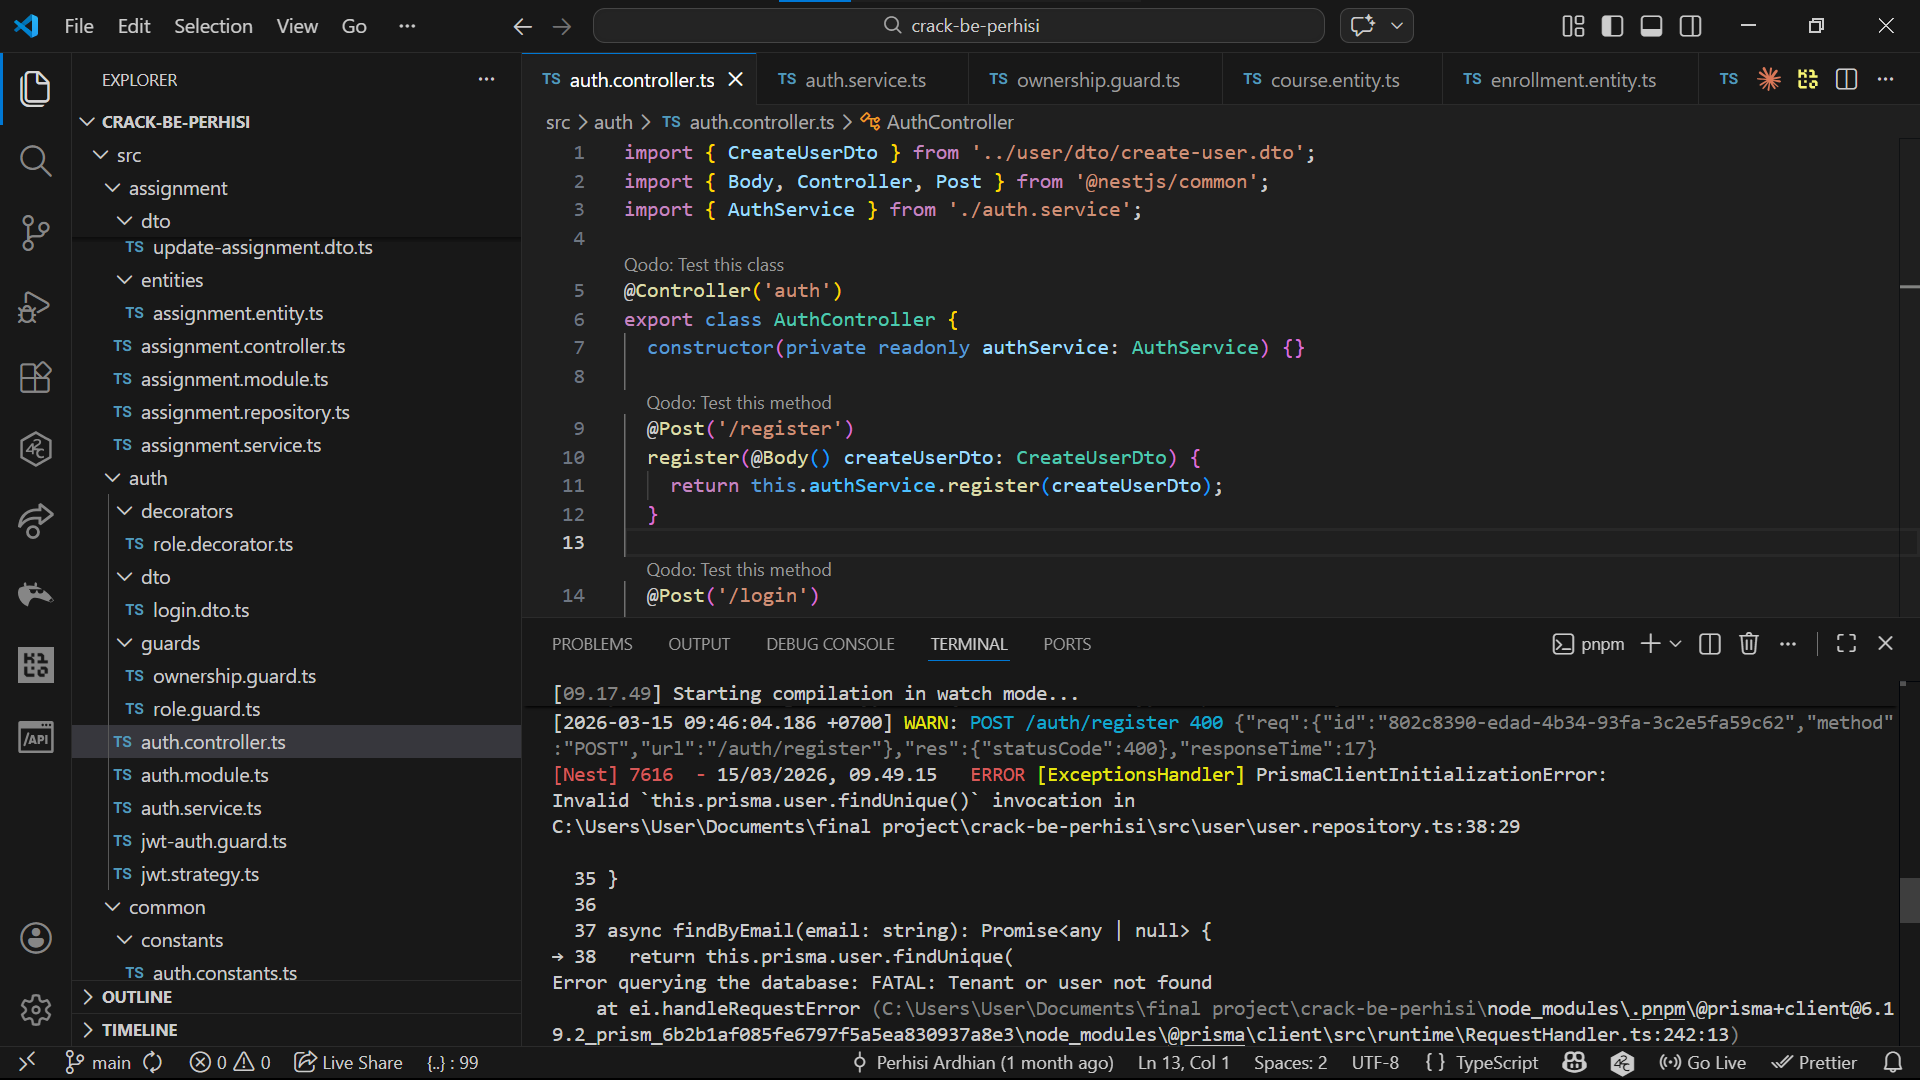Toggle Primary Side Bar visibility

pos(1612,26)
